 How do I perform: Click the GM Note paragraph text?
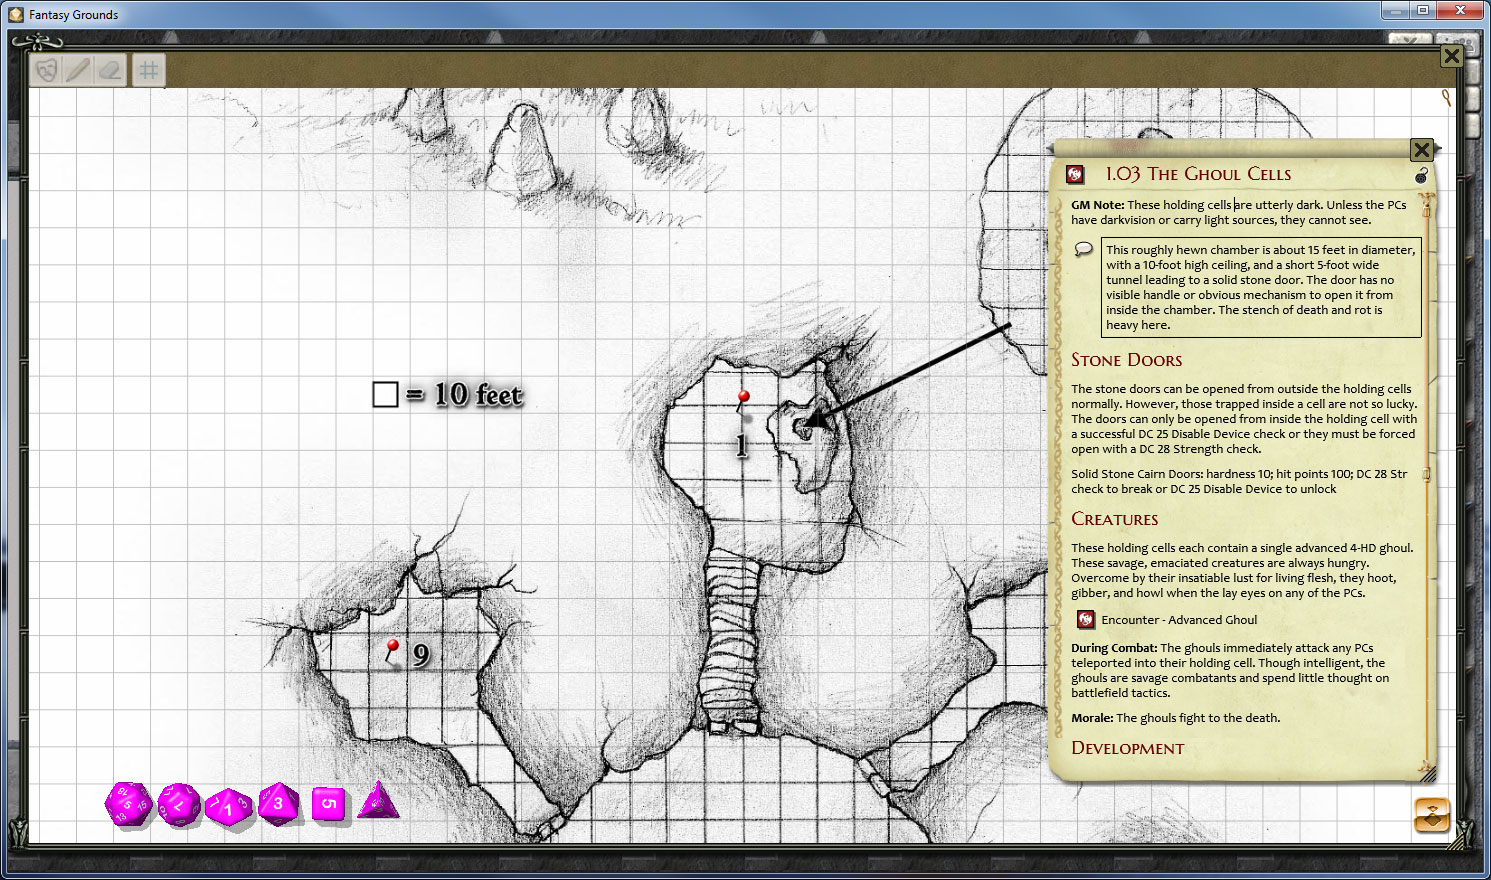(x=1239, y=212)
